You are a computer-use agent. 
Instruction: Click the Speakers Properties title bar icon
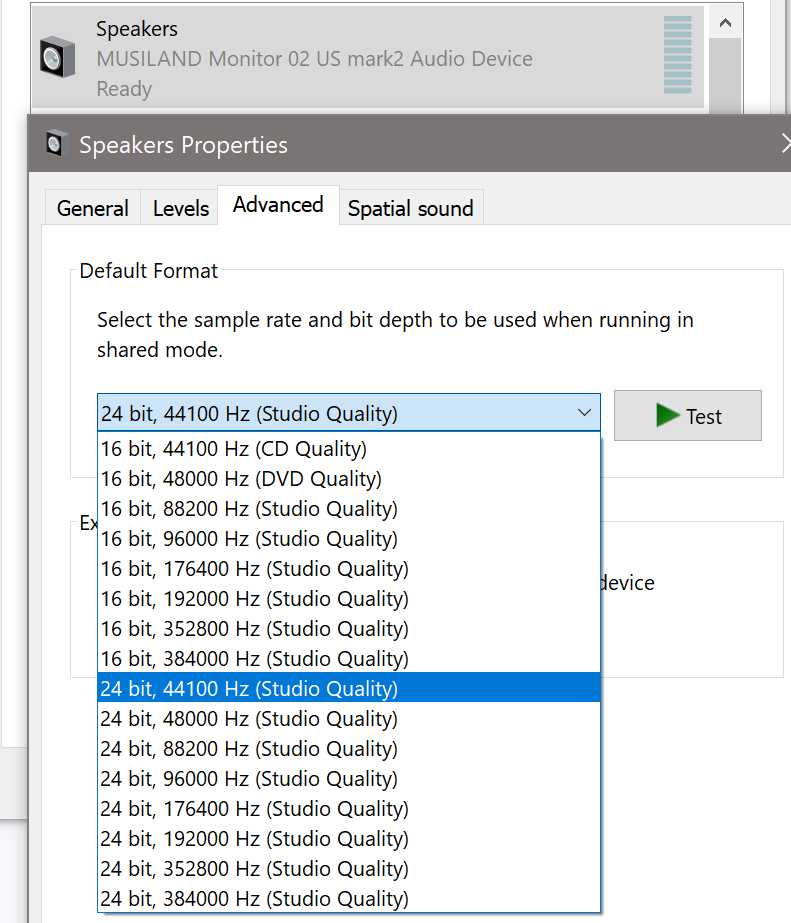57,145
